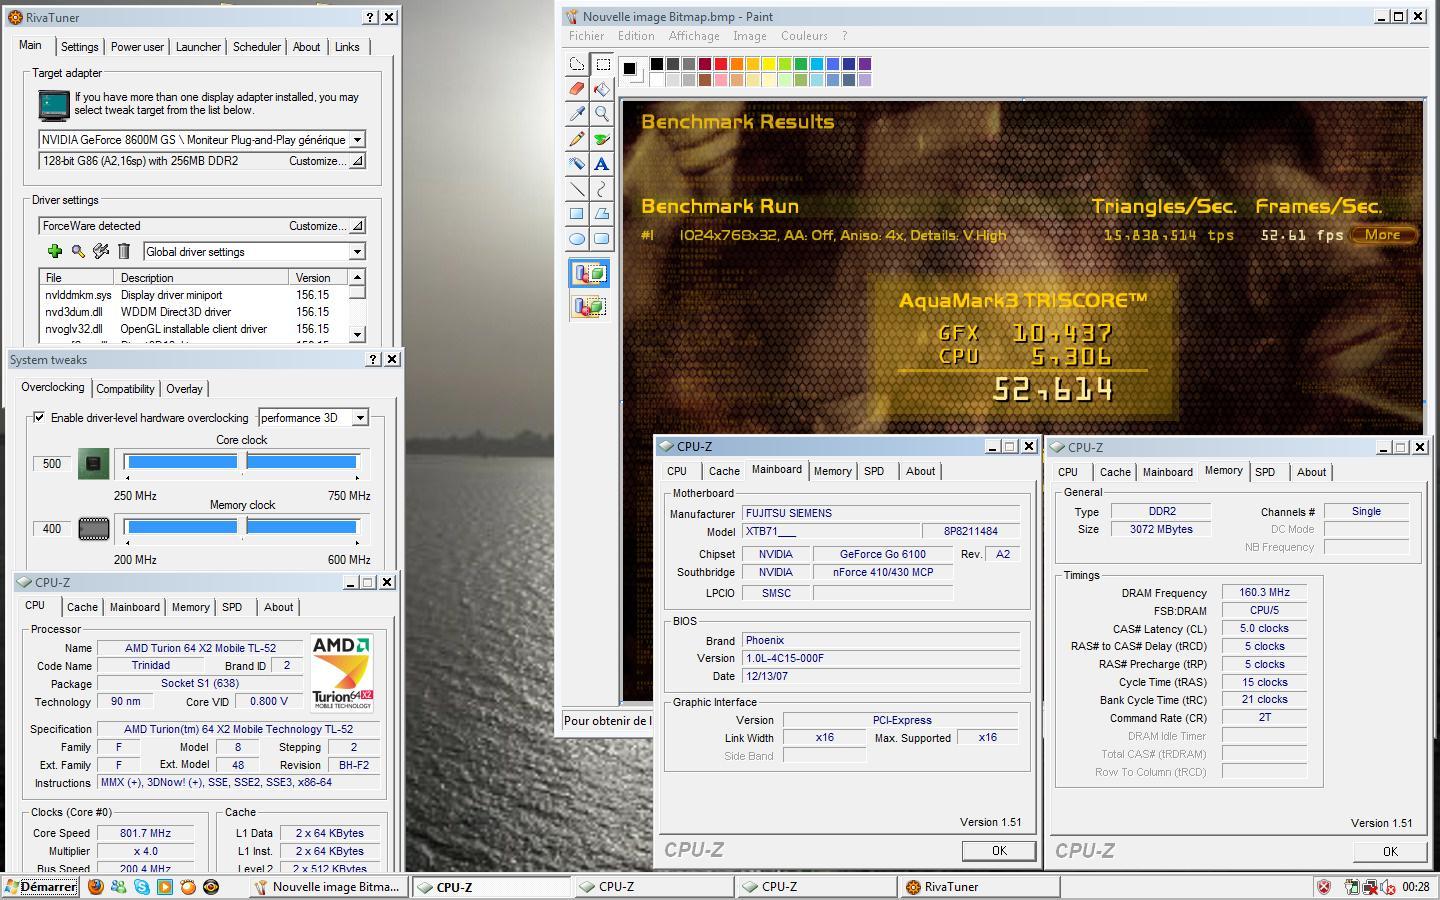Click the monitor icon under Target adapter

54,104
